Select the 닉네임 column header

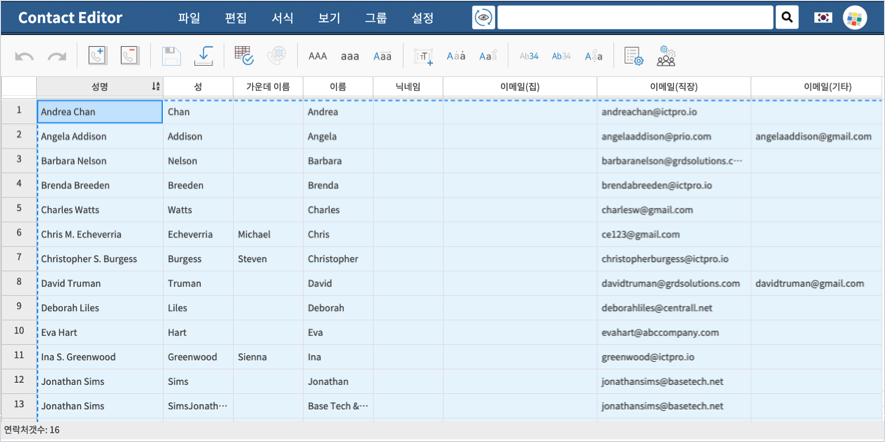pyautogui.click(x=408, y=87)
